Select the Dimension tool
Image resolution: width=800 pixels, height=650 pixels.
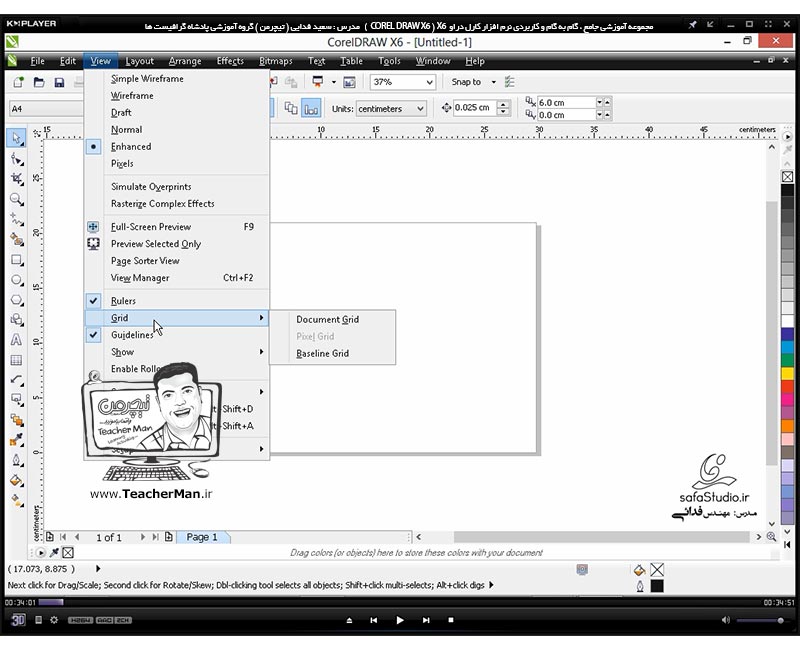coord(16,380)
